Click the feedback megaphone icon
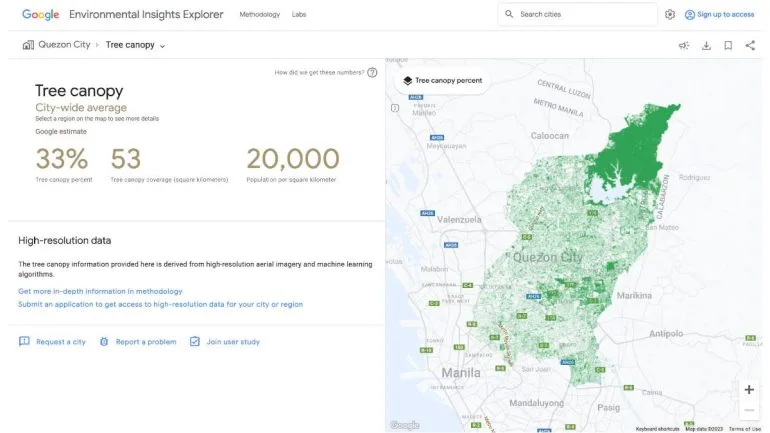 click(684, 46)
